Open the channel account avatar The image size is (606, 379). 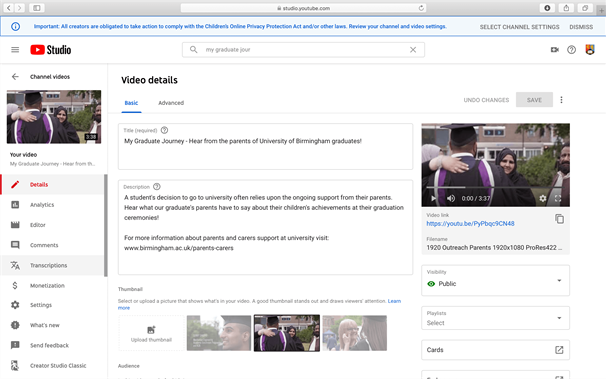click(590, 49)
